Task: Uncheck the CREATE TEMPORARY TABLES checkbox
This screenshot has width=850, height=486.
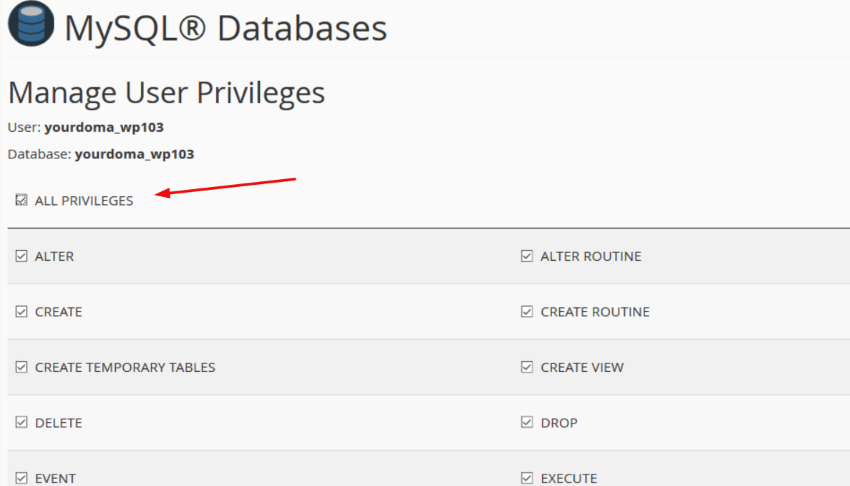Action: tap(21, 367)
